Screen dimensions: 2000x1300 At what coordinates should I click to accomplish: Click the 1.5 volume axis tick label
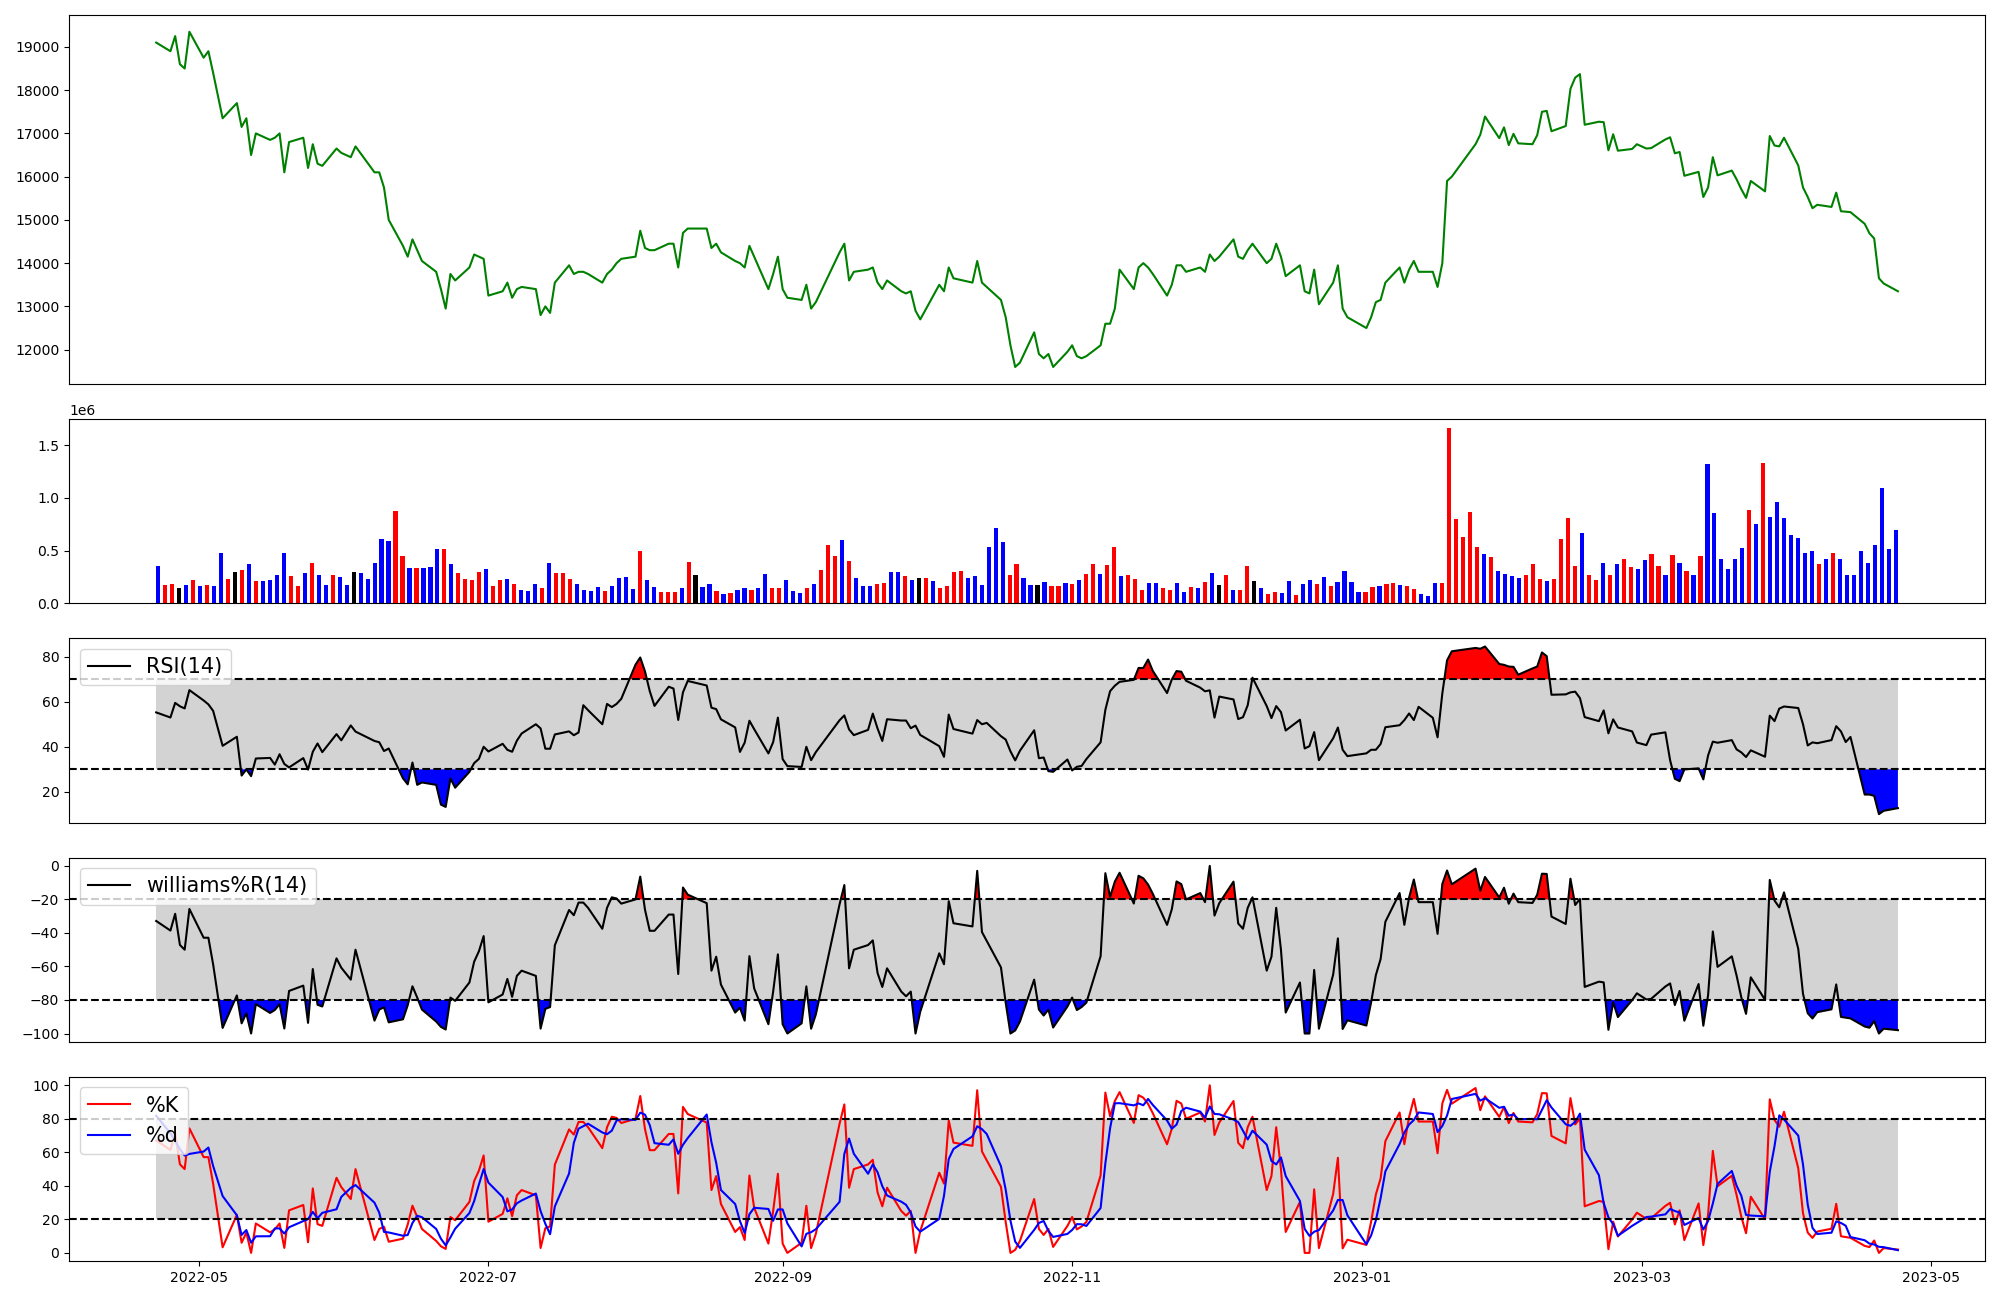point(48,445)
